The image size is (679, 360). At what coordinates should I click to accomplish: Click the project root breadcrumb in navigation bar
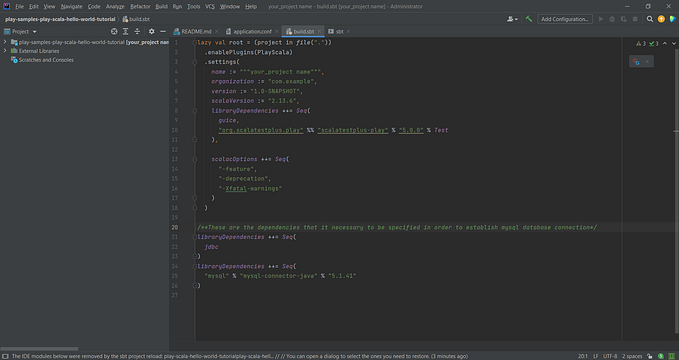[x=60, y=19]
